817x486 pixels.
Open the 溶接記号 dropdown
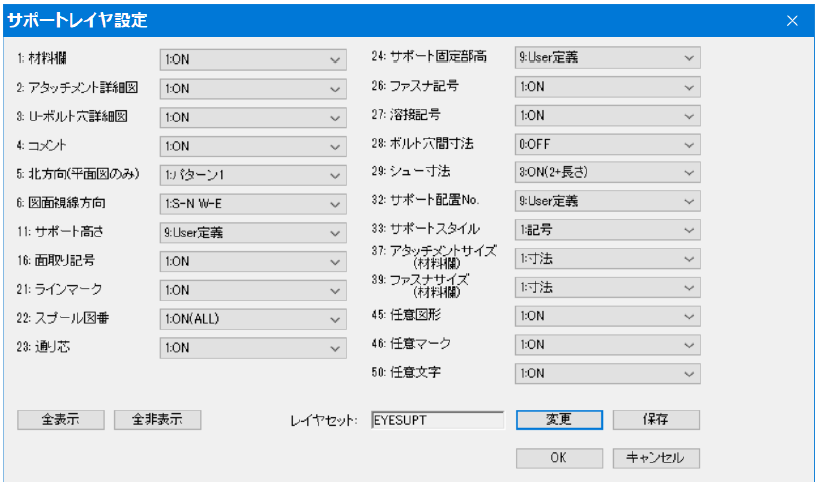(608, 116)
